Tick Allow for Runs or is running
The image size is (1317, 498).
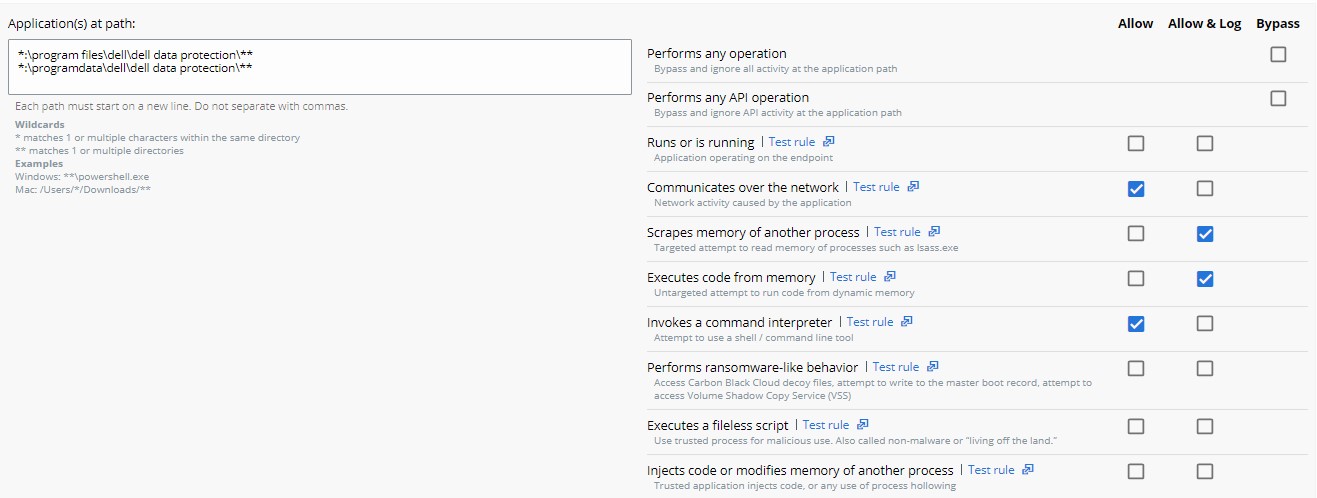[x=1136, y=144]
